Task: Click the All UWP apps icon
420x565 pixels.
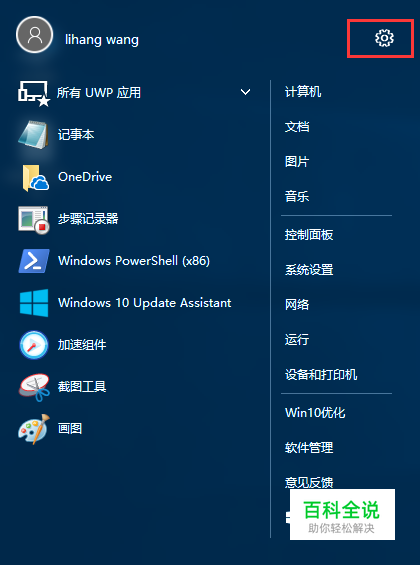Action: click(x=34, y=93)
